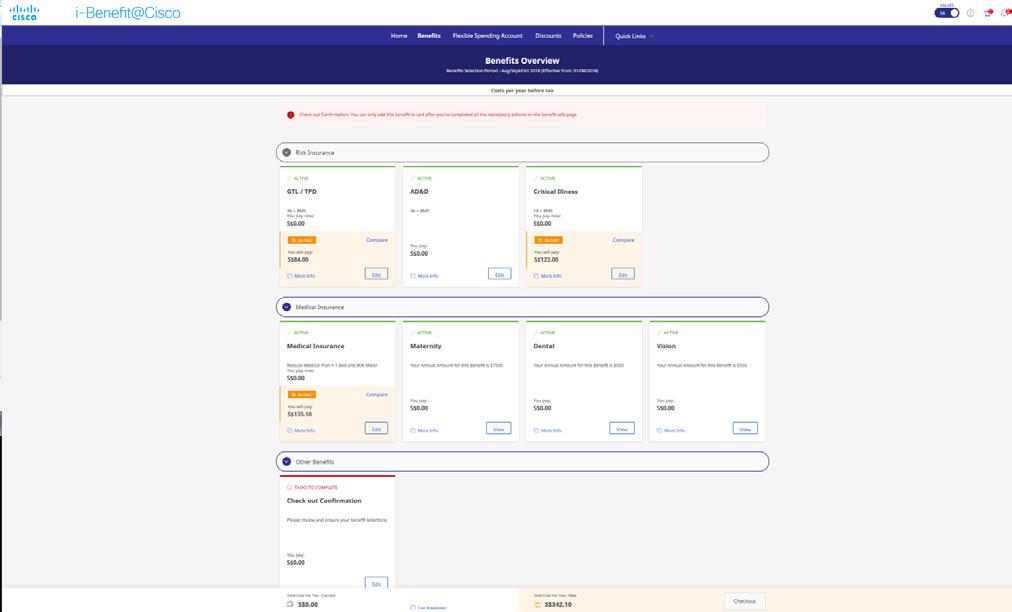1012x612 pixels.
Task: Go to the Flexible Spending Account menu
Action: click(x=487, y=36)
